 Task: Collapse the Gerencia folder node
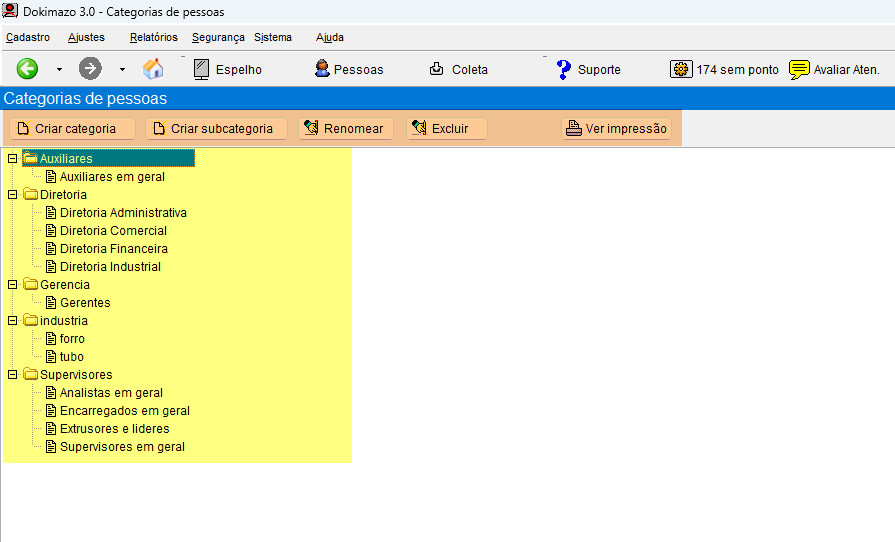(x=13, y=285)
